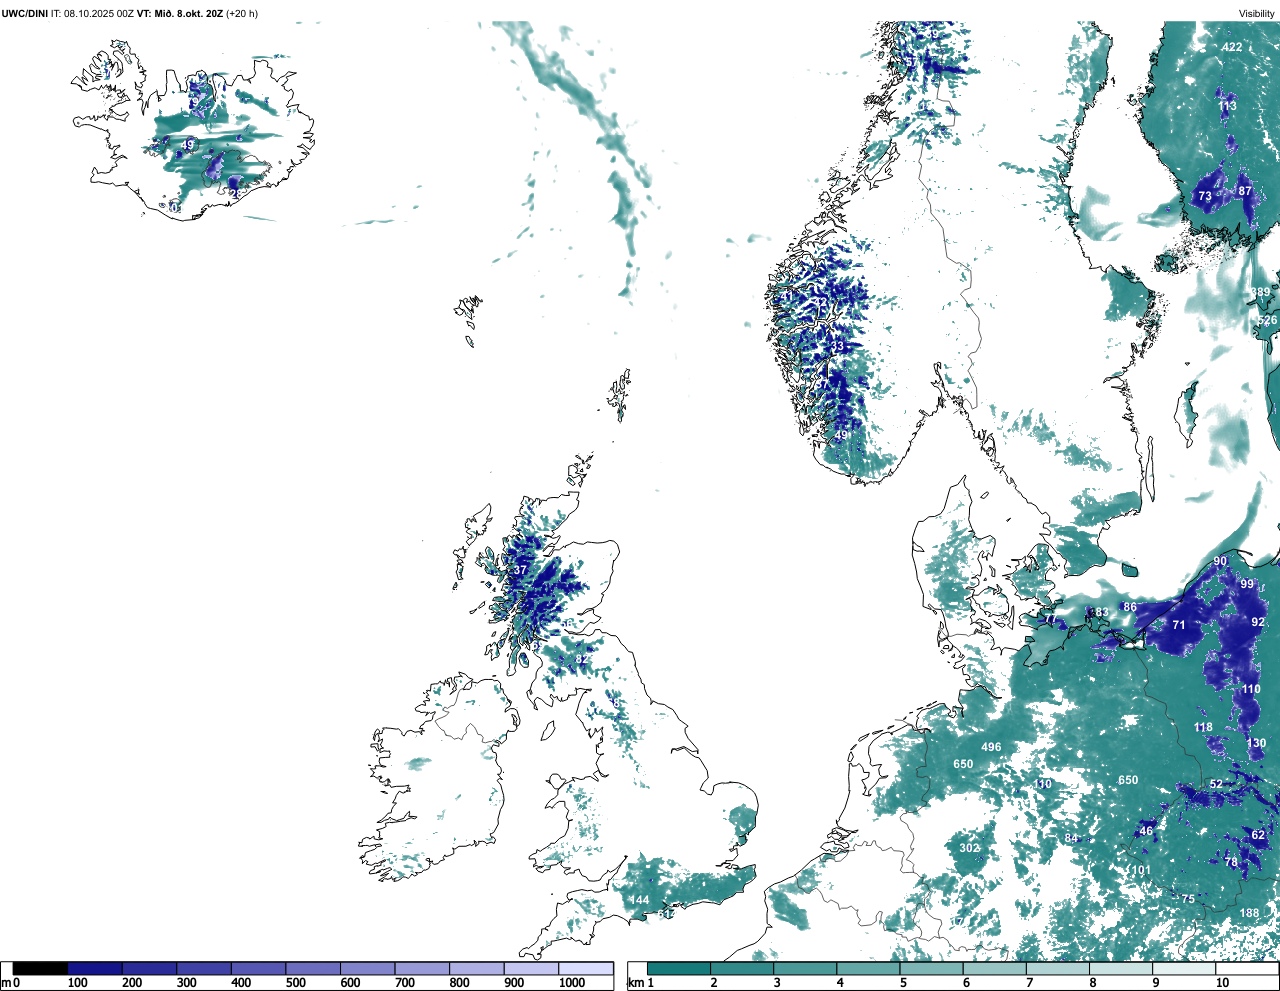The image size is (1280, 991).
Task: Click the '500' metre scale label
Action: click(295, 983)
